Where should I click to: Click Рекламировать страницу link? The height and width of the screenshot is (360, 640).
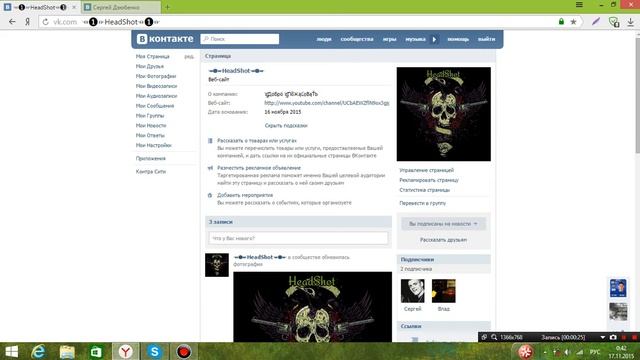(x=429, y=180)
